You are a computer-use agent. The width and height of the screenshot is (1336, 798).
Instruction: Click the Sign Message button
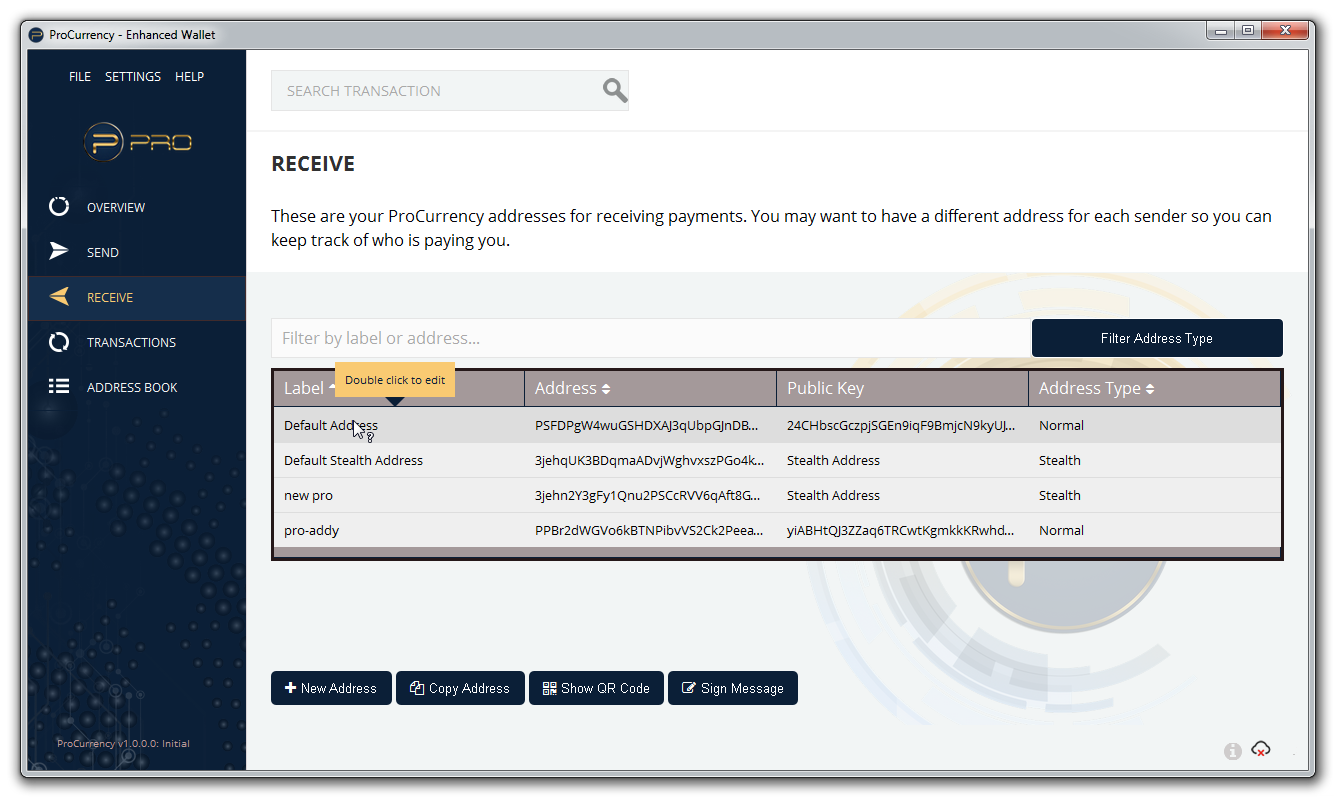tap(733, 688)
